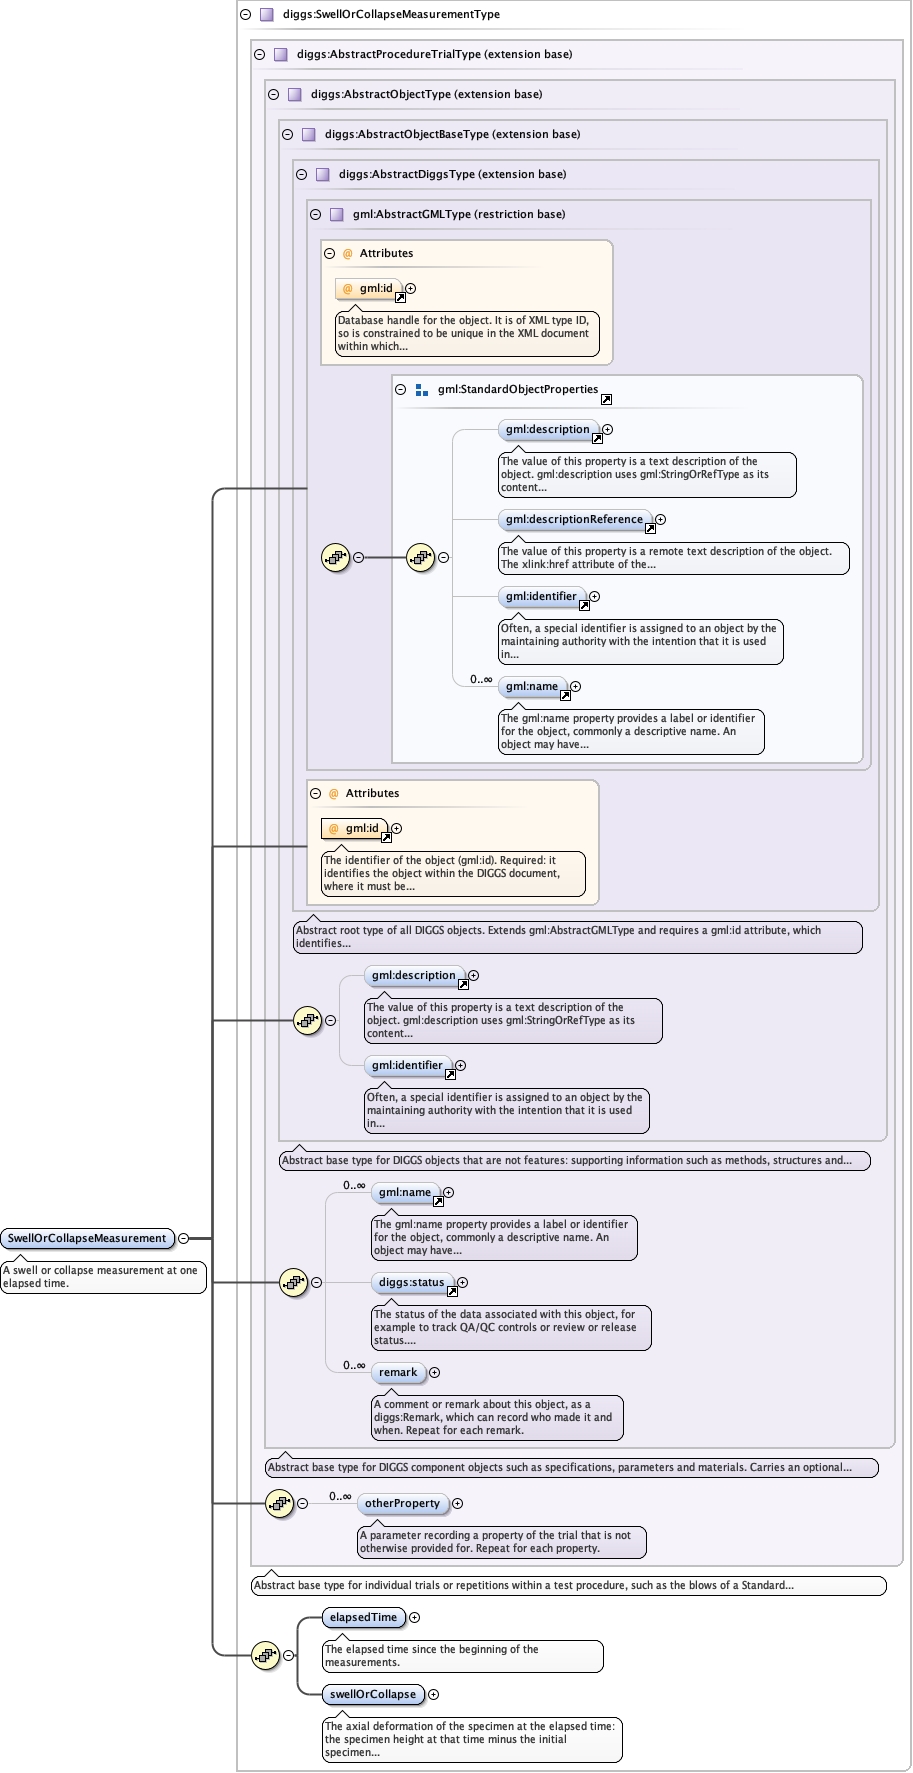This screenshot has width=913, height=1773.
Task: Expand the swellOrCollapse element plus sign
Action: tap(433, 1694)
